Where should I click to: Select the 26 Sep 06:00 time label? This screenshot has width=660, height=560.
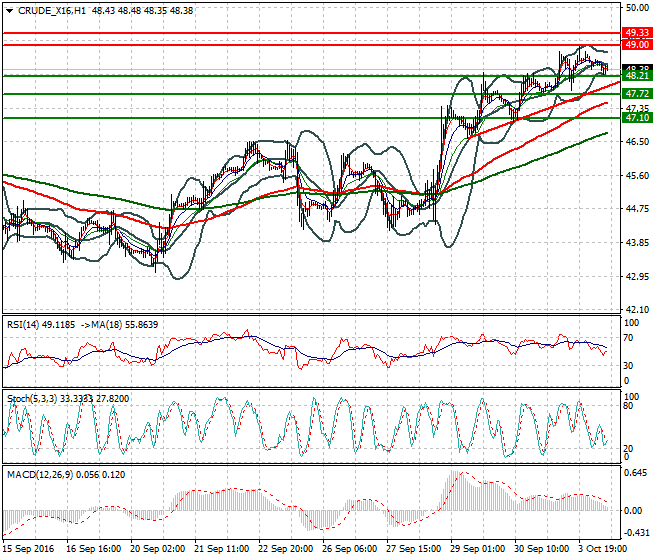pyautogui.click(x=350, y=549)
